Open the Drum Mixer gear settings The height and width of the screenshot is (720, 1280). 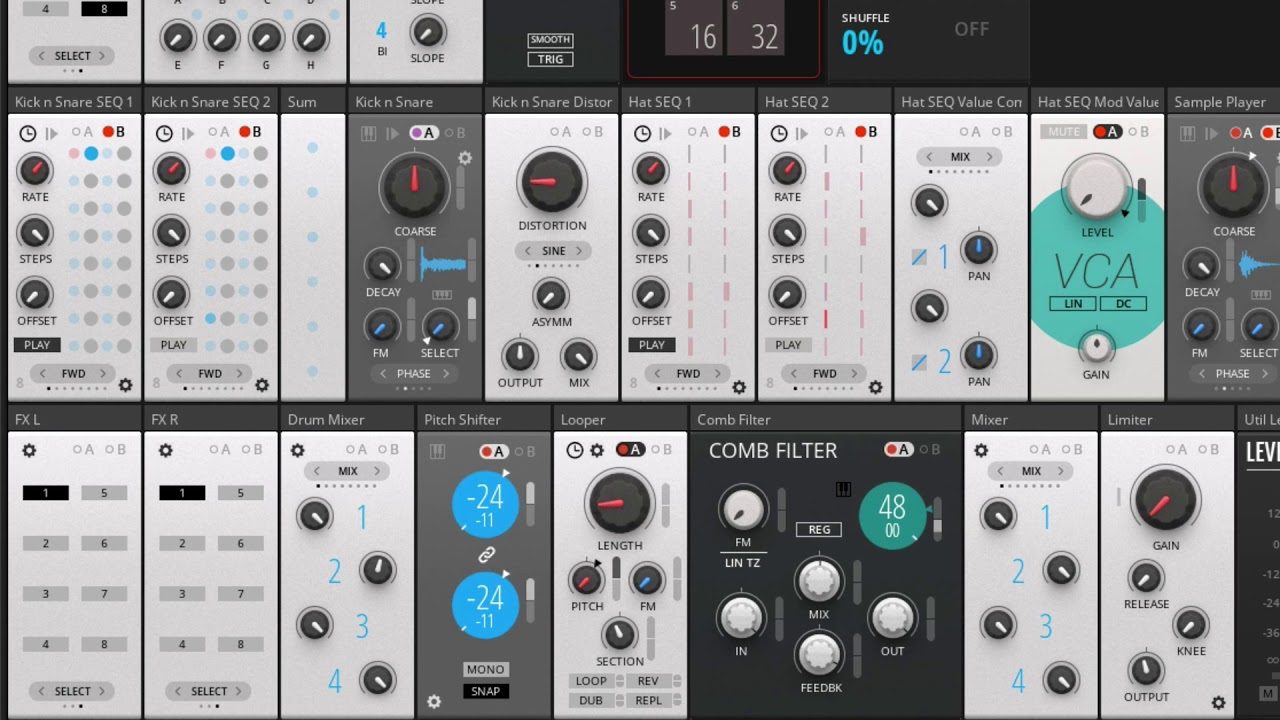[x=297, y=451]
